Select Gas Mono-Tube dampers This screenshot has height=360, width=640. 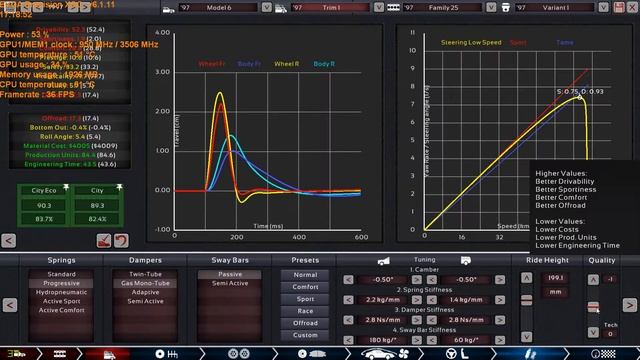(x=145, y=283)
